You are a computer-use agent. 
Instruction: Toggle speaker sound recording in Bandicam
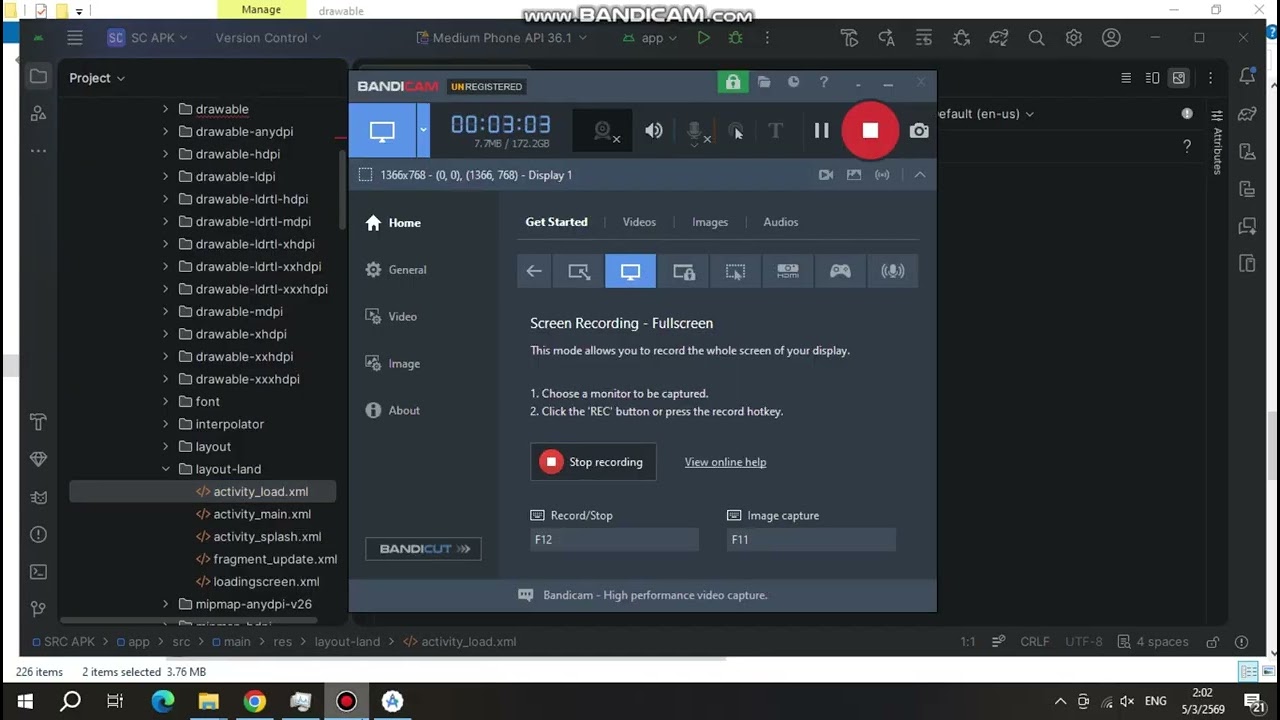pyautogui.click(x=654, y=130)
